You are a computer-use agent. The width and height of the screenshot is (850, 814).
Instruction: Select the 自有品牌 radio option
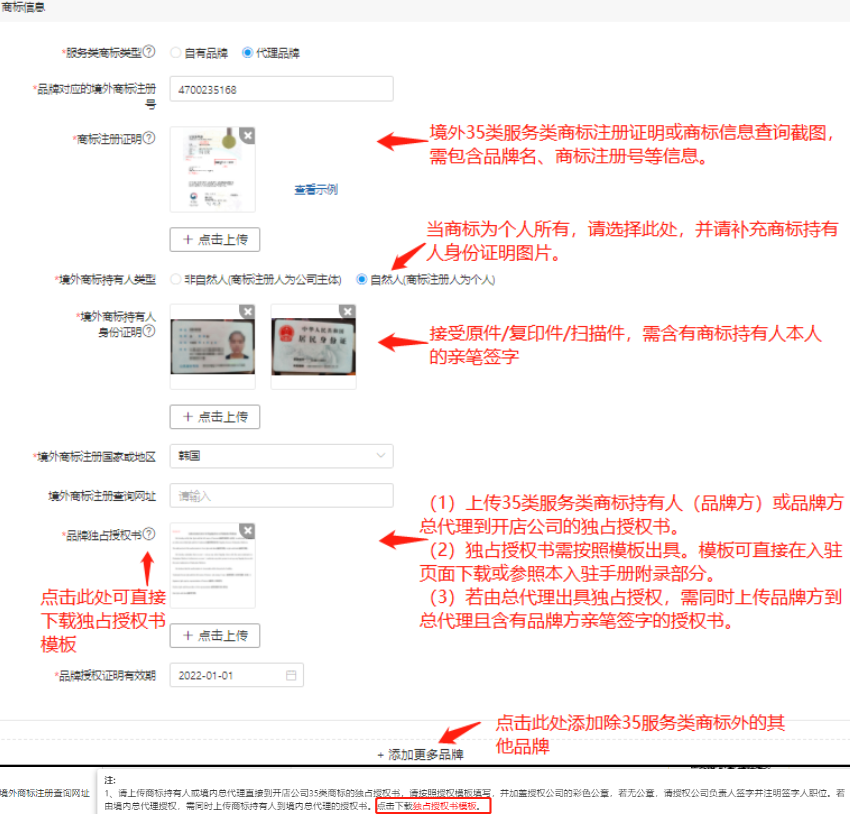coord(176,52)
